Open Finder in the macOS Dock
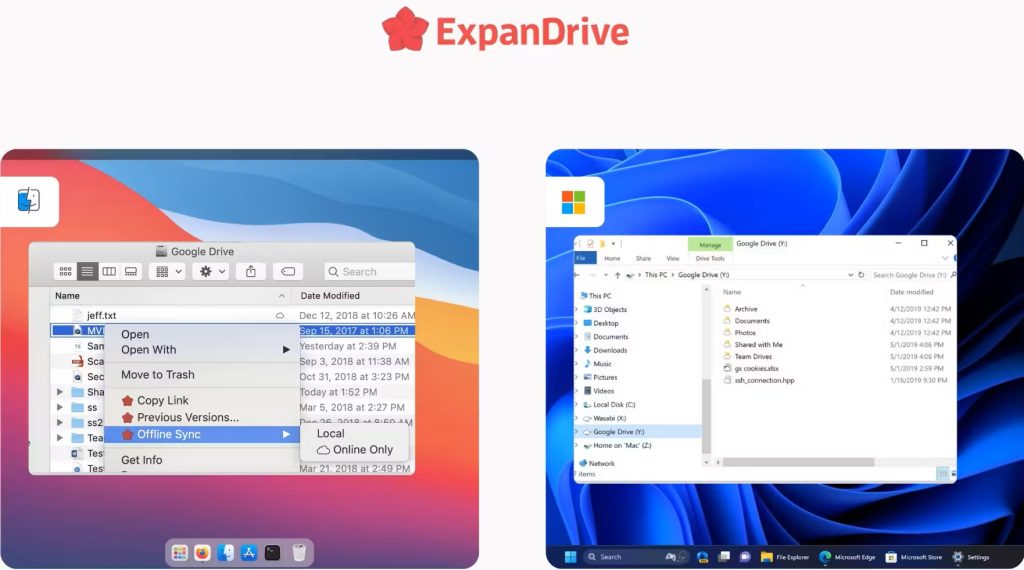 225,553
